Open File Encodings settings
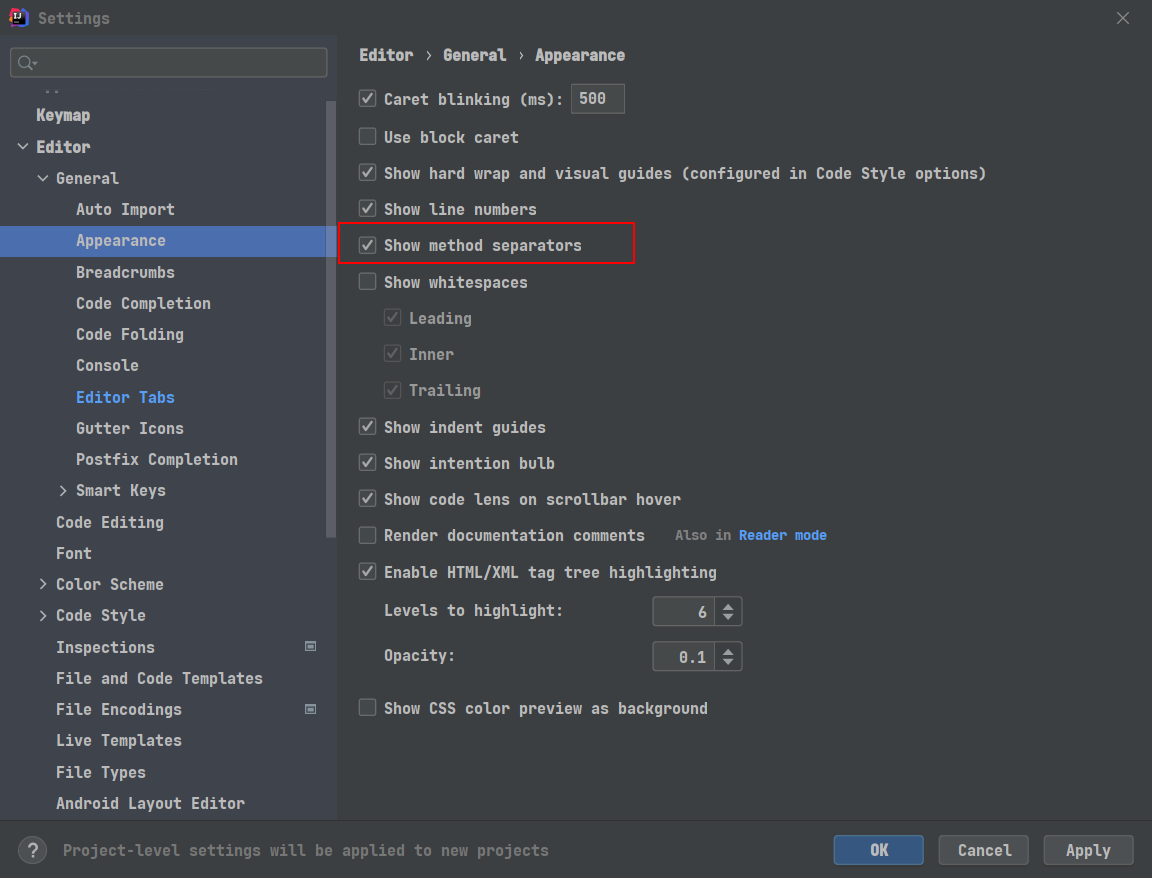1152x878 pixels. tap(119, 710)
